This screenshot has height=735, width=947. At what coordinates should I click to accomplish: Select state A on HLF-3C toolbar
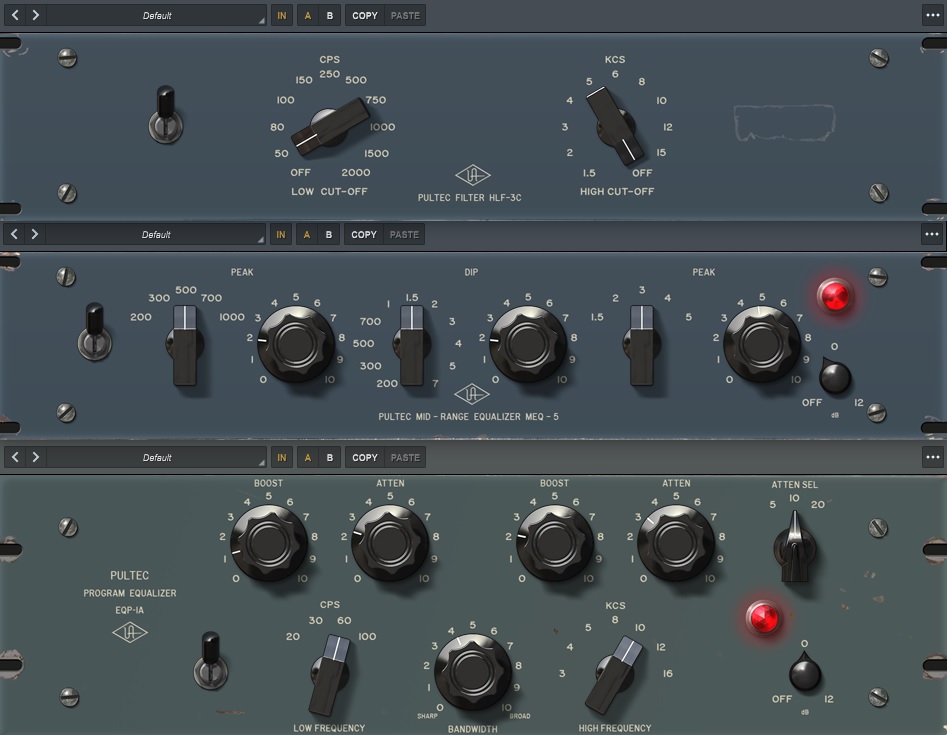[x=308, y=16]
